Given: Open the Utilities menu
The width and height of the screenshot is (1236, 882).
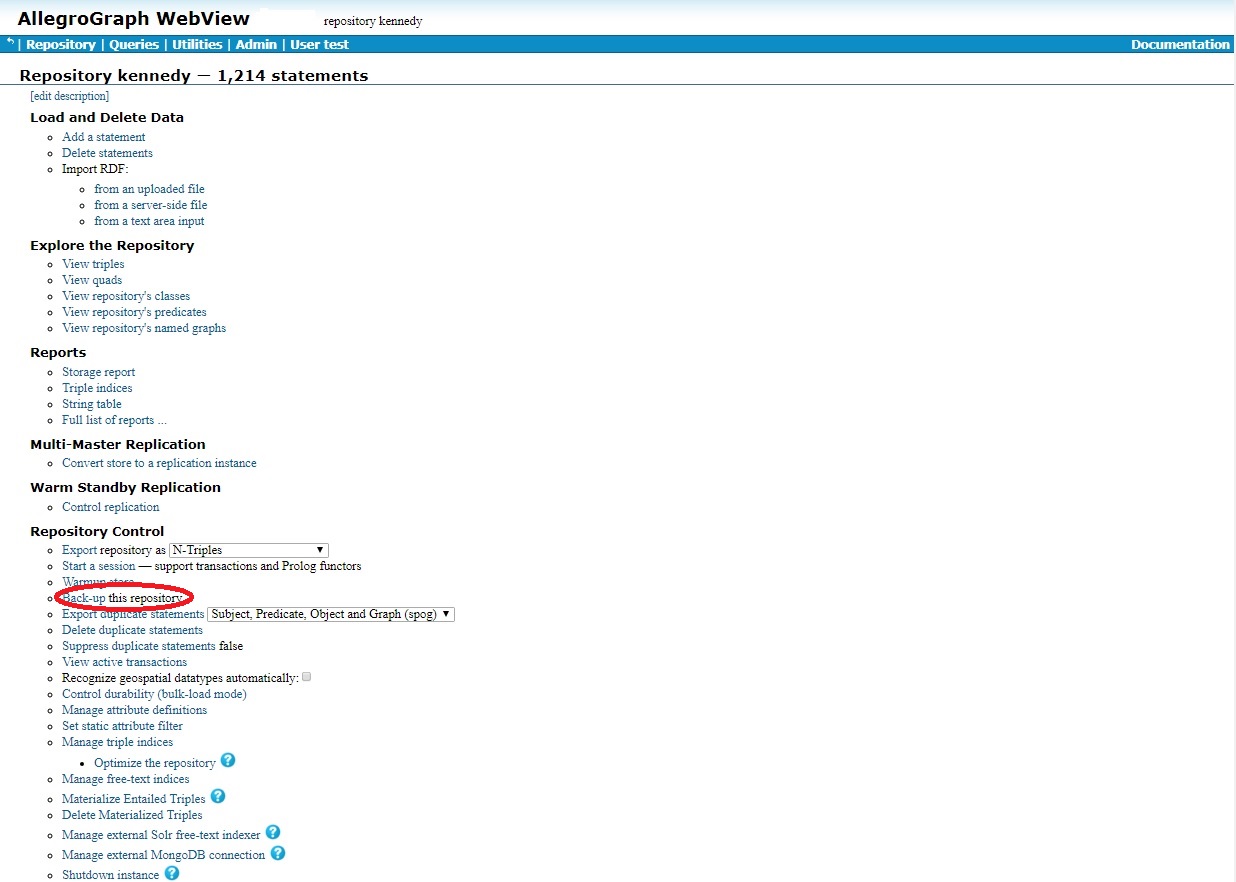Looking at the screenshot, I should (x=197, y=44).
